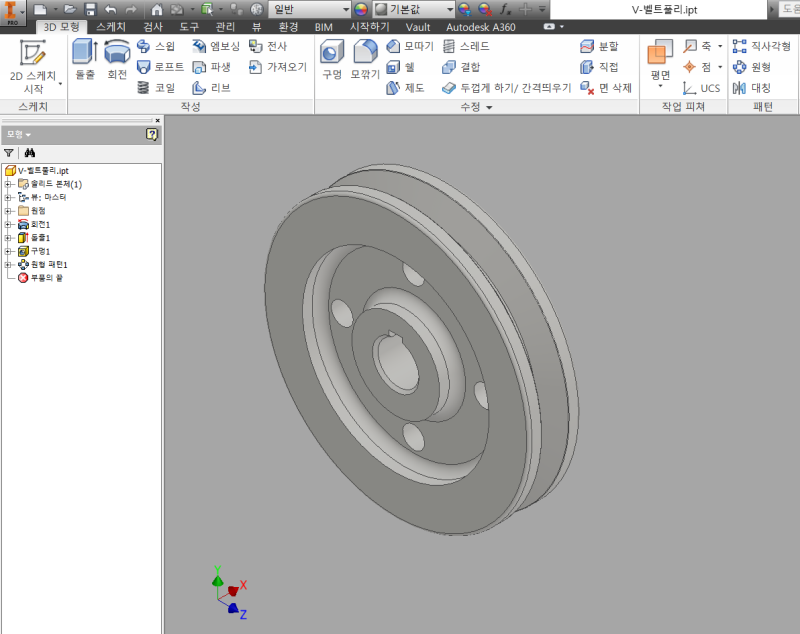Select the Sweep (스윕) tool
This screenshot has width=800, height=634.
pos(156,46)
